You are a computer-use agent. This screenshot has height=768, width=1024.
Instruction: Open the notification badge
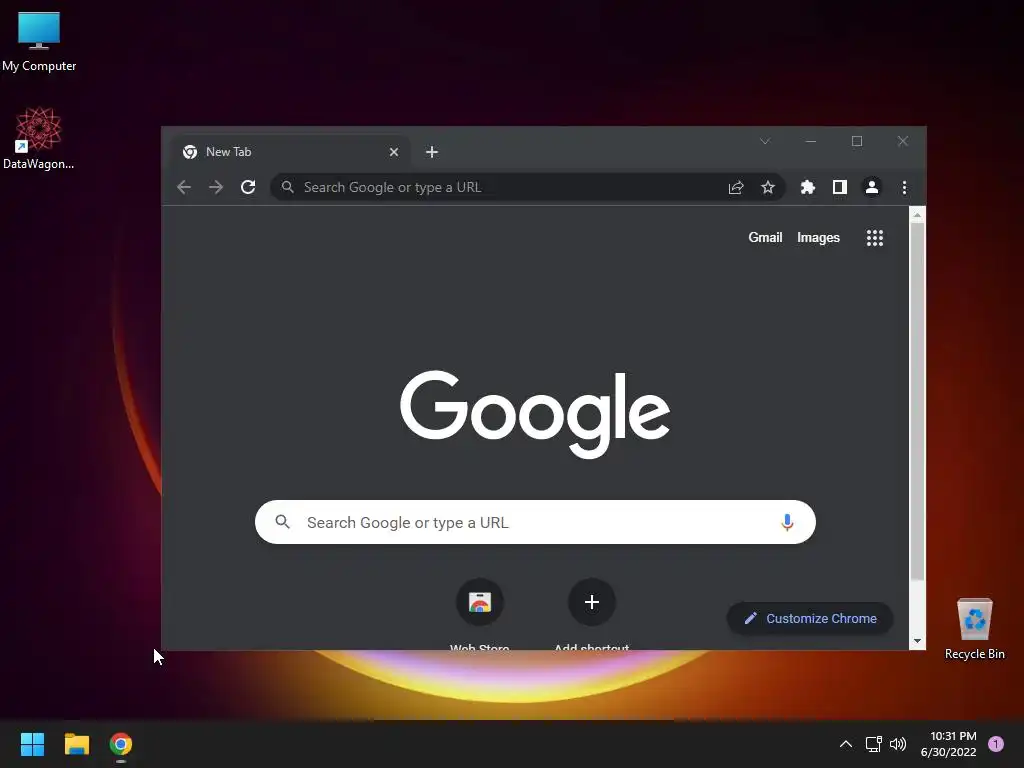pyautogui.click(x=996, y=743)
